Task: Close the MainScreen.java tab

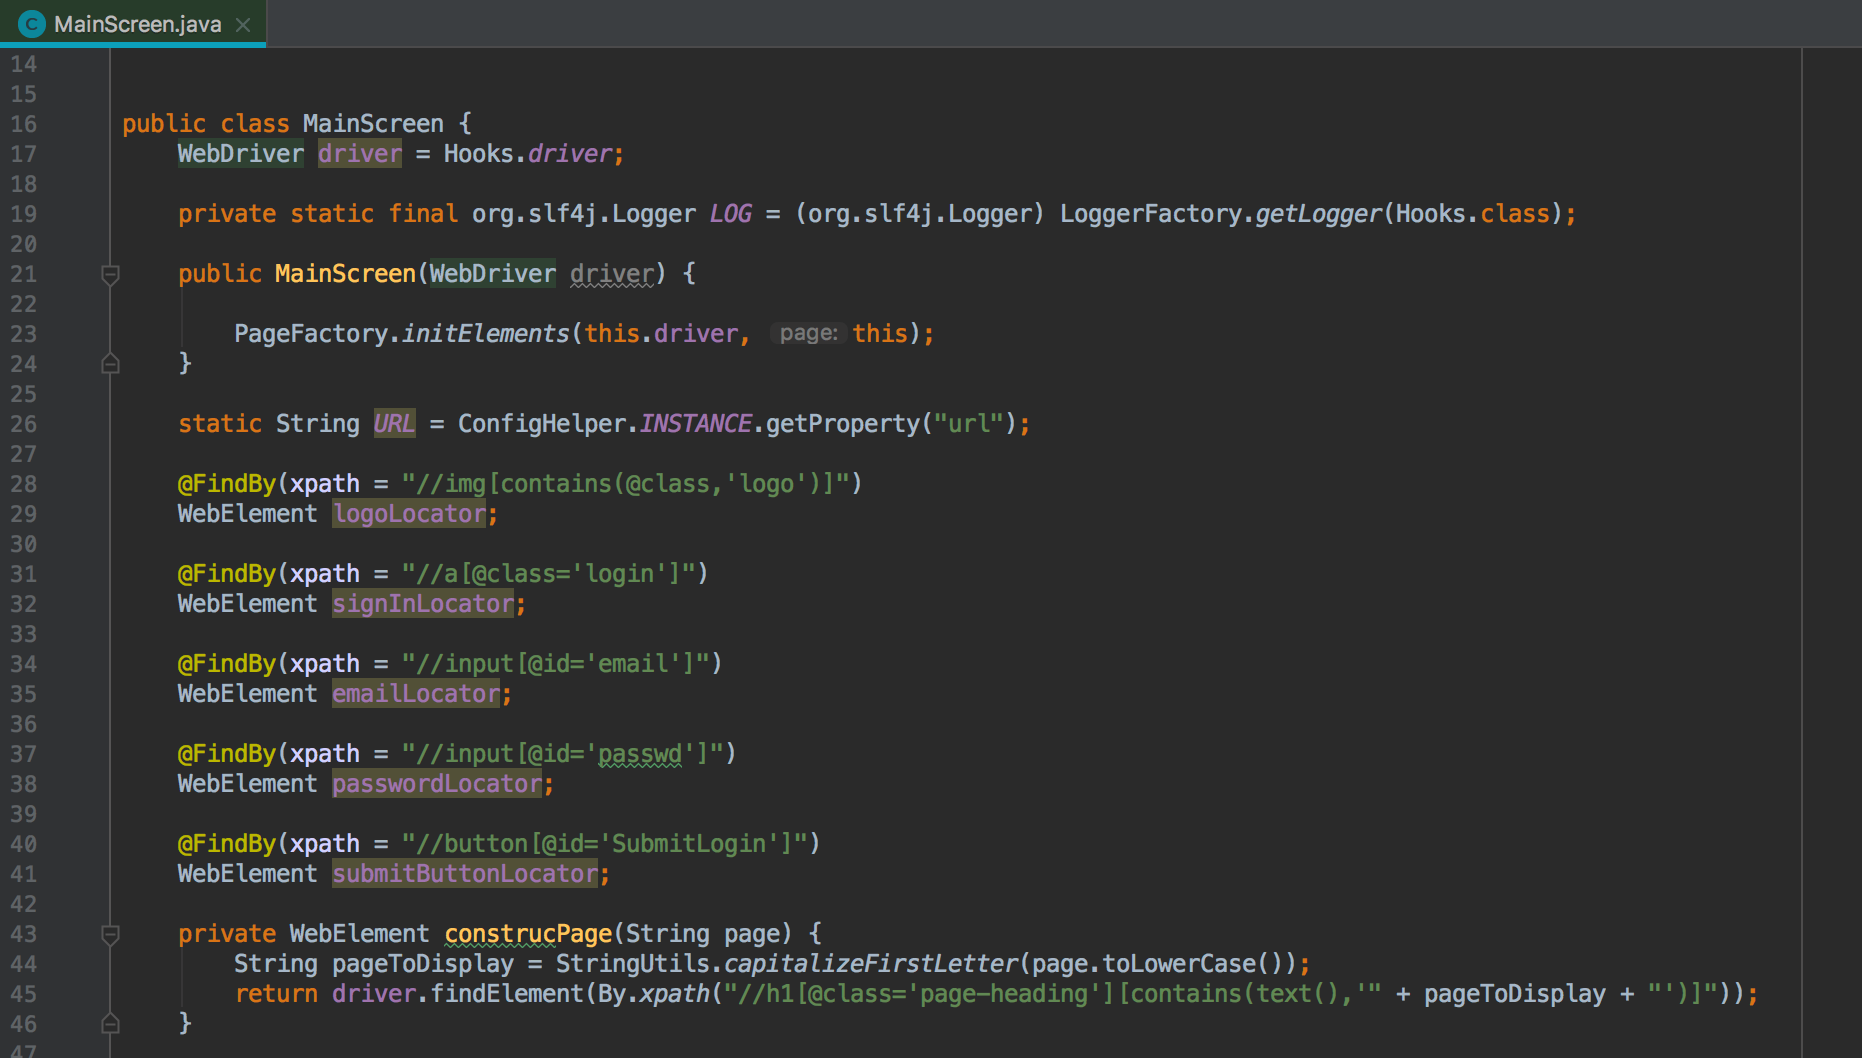Action: coord(243,25)
